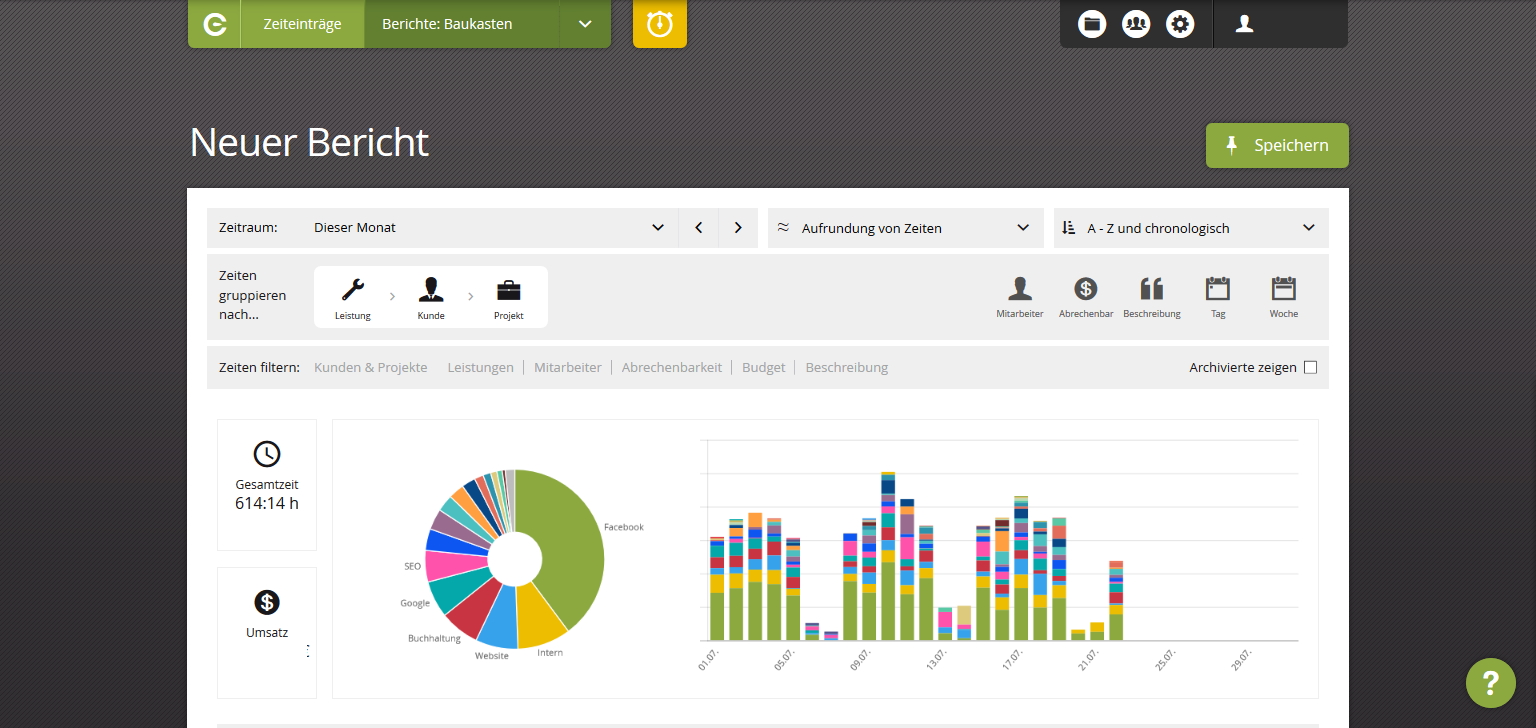
Task: Switch to Zeiteinträge tab
Action: coord(302,24)
